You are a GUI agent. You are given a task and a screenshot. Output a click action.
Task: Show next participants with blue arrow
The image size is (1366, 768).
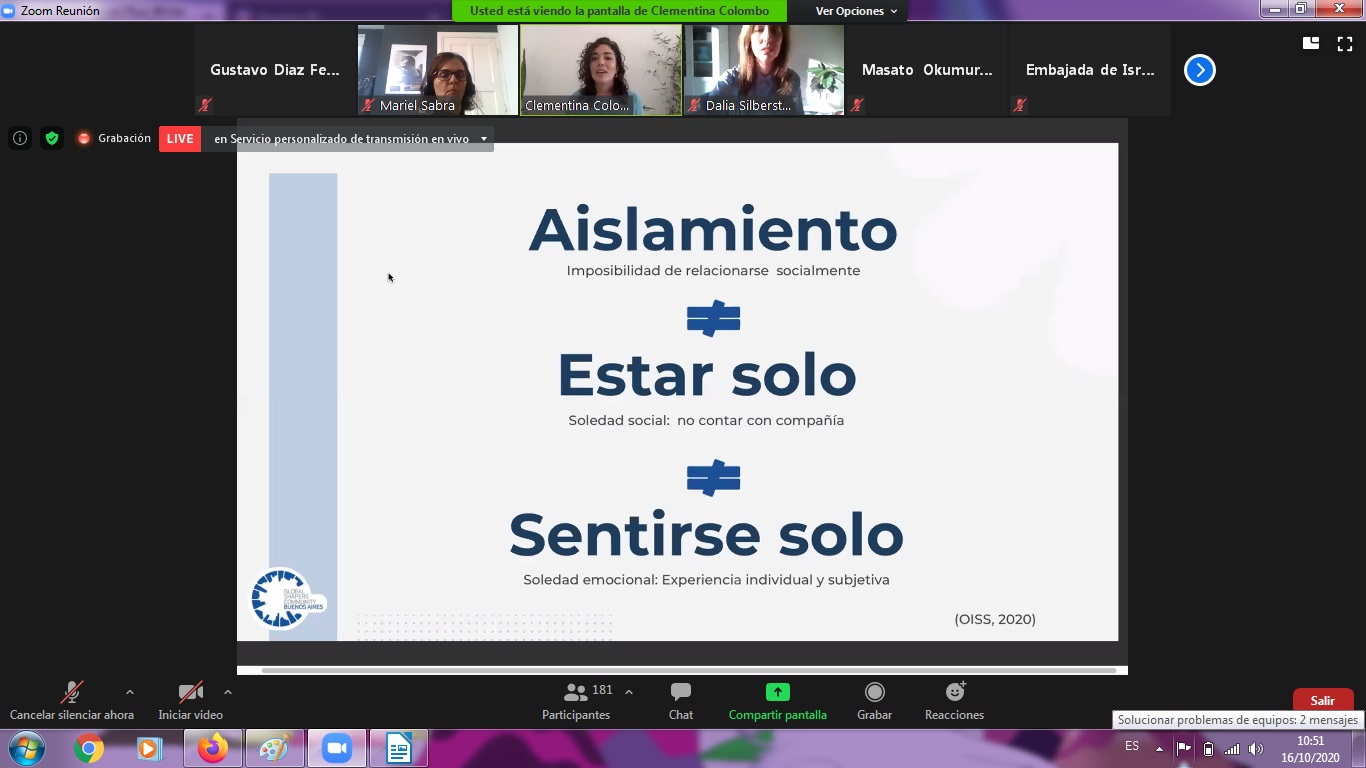pyautogui.click(x=1200, y=70)
